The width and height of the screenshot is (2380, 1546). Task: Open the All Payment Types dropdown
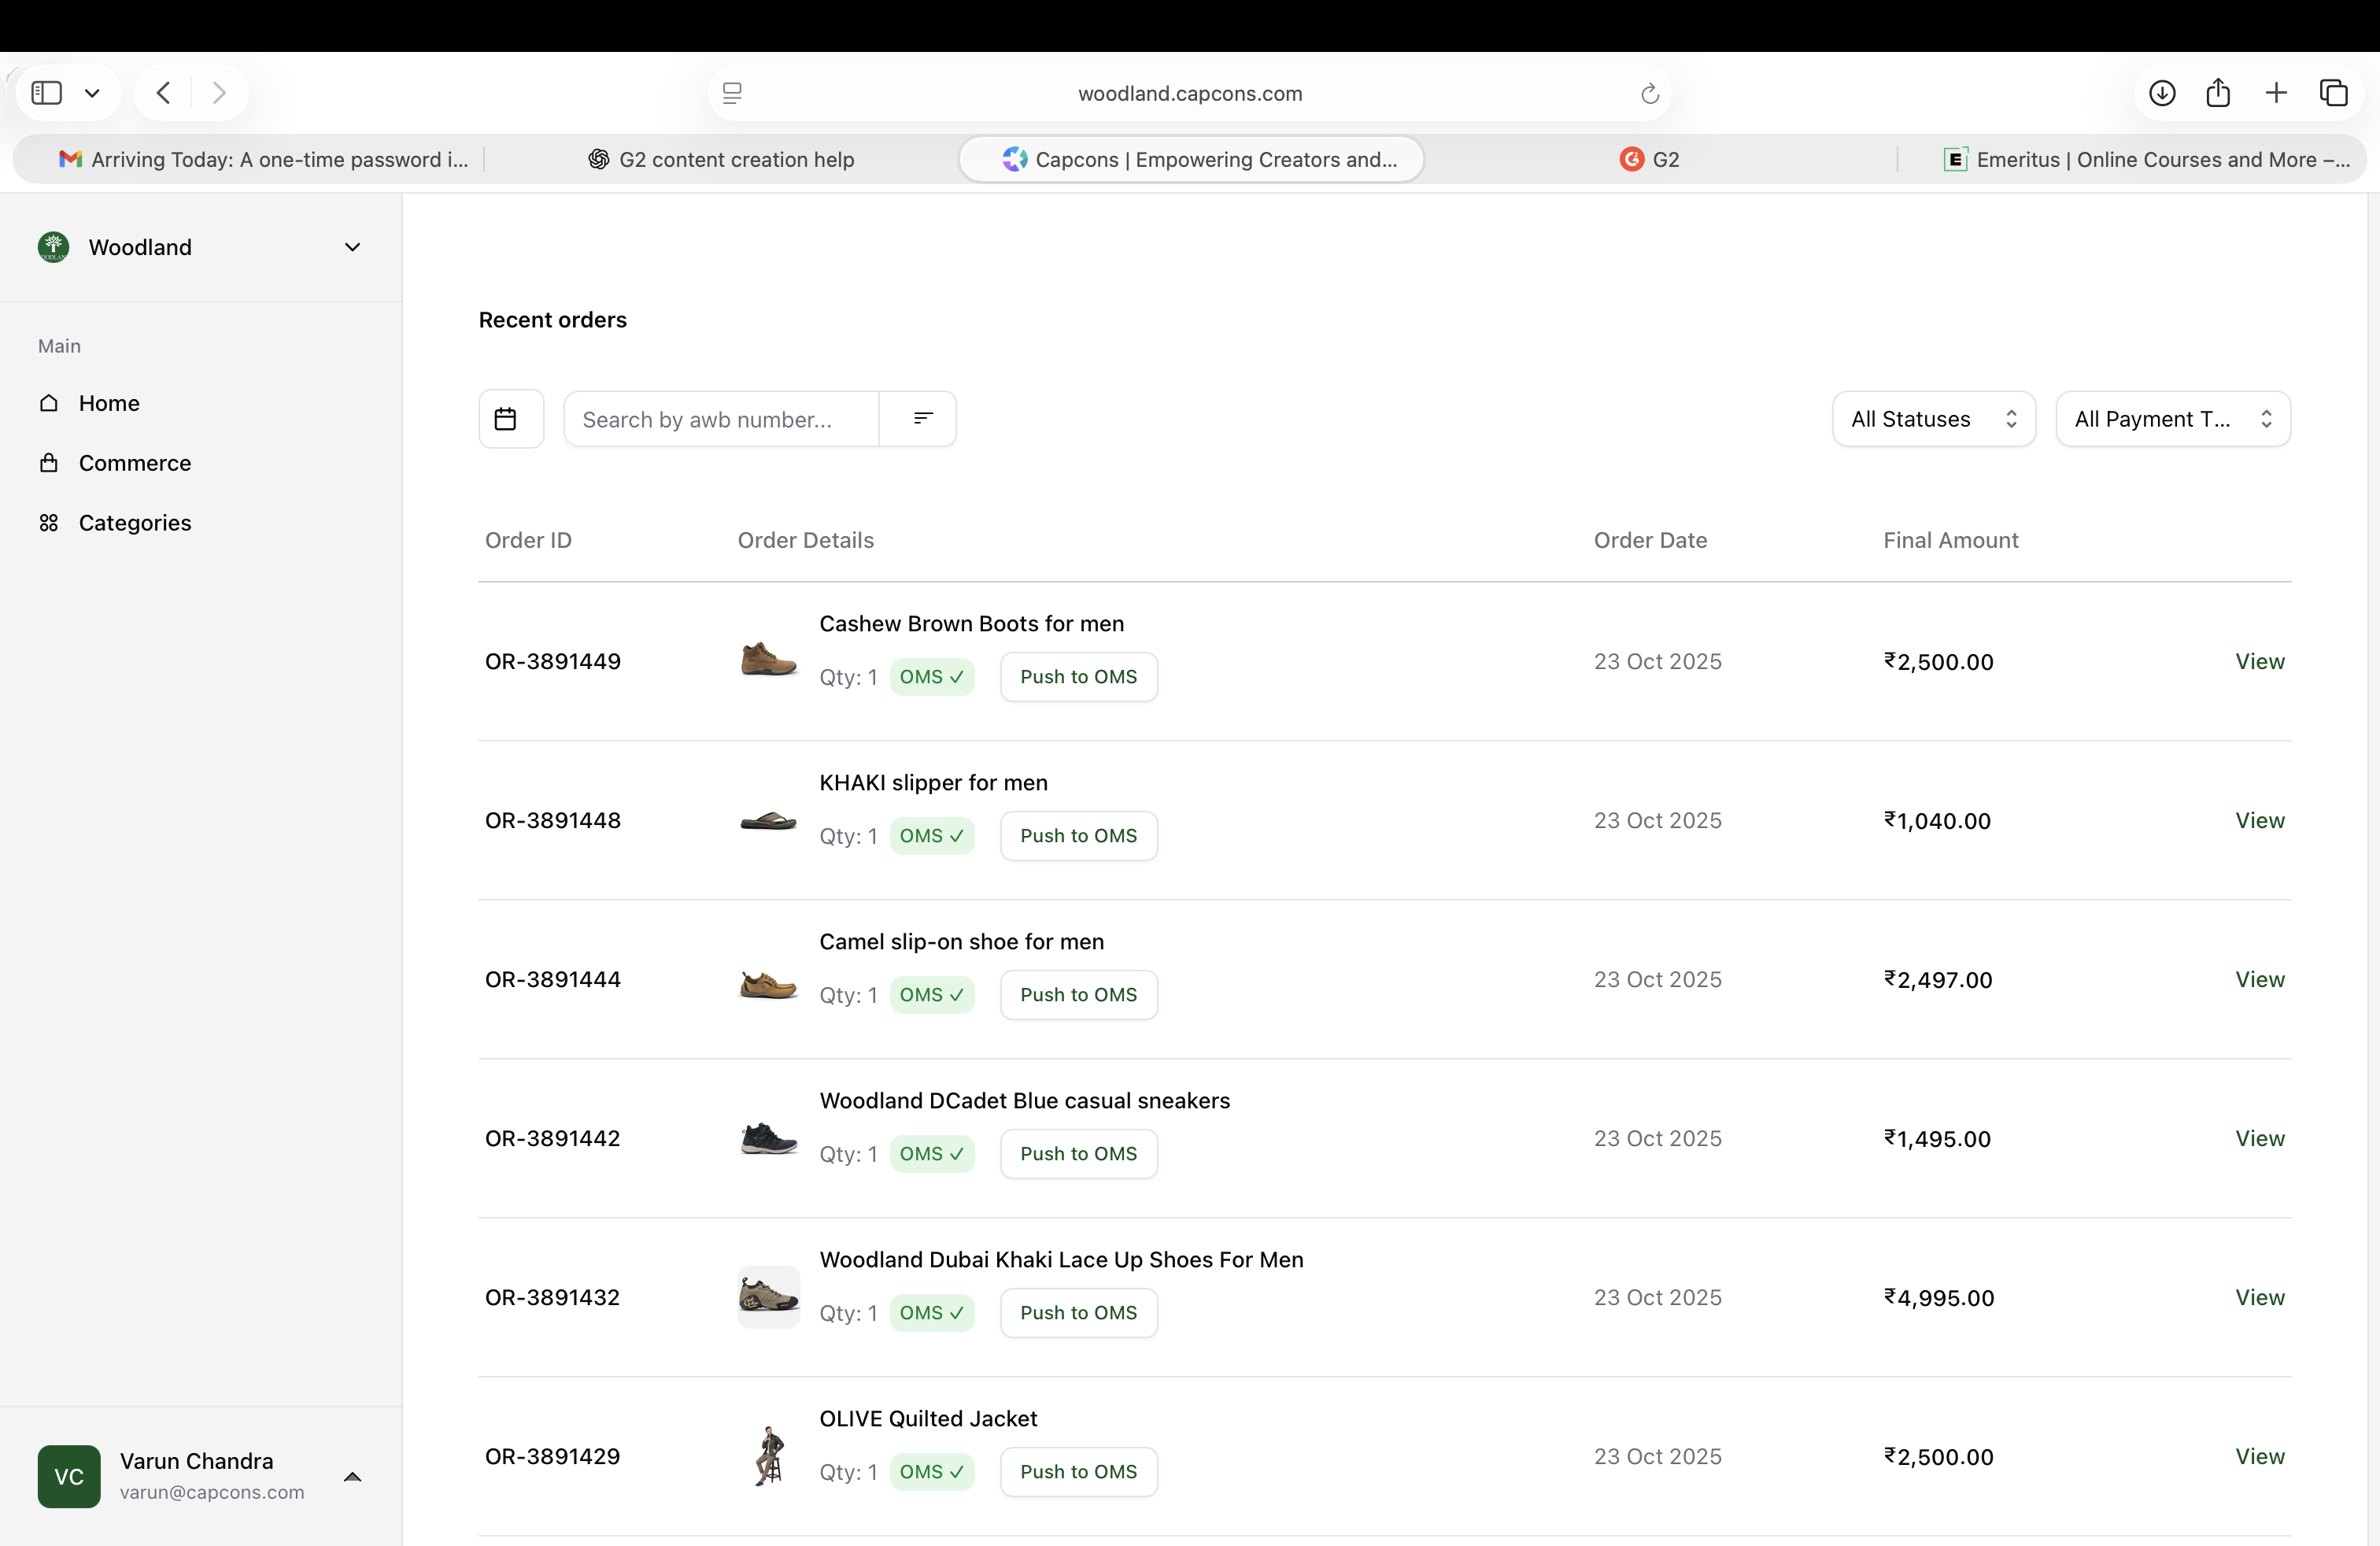point(2172,419)
